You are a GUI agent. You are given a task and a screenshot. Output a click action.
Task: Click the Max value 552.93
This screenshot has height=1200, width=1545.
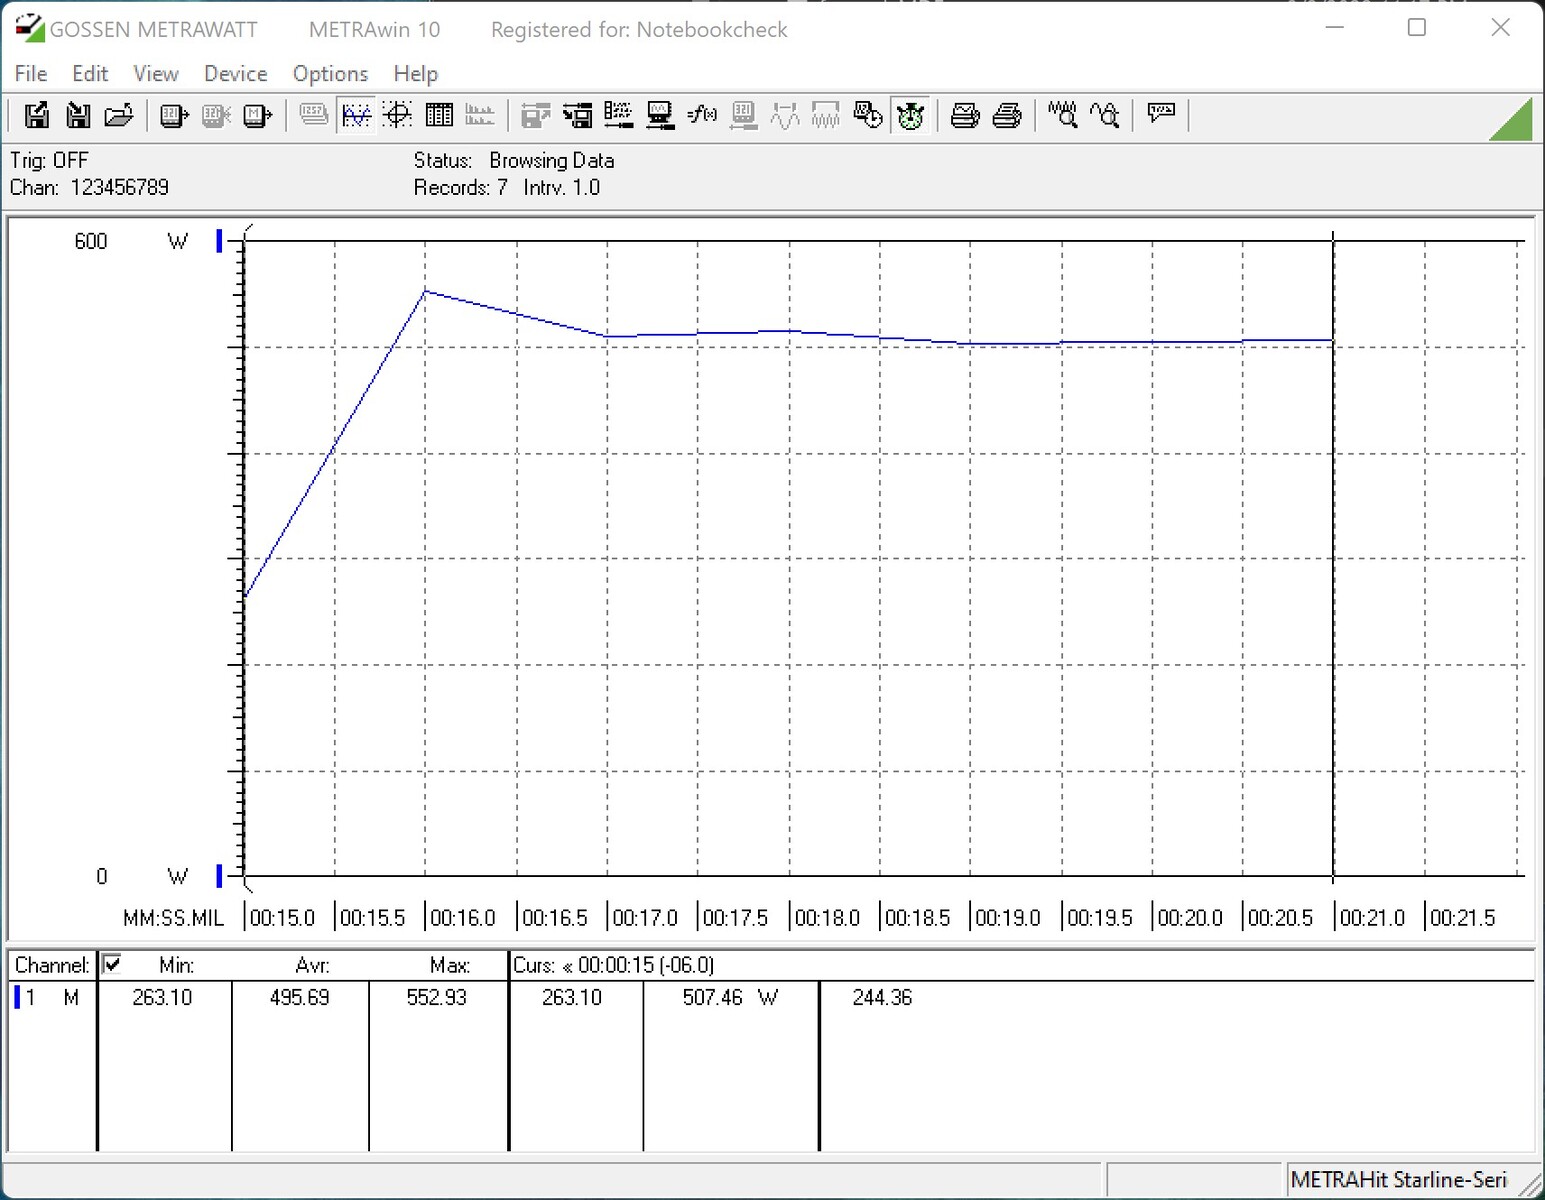(x=436, y=997)
